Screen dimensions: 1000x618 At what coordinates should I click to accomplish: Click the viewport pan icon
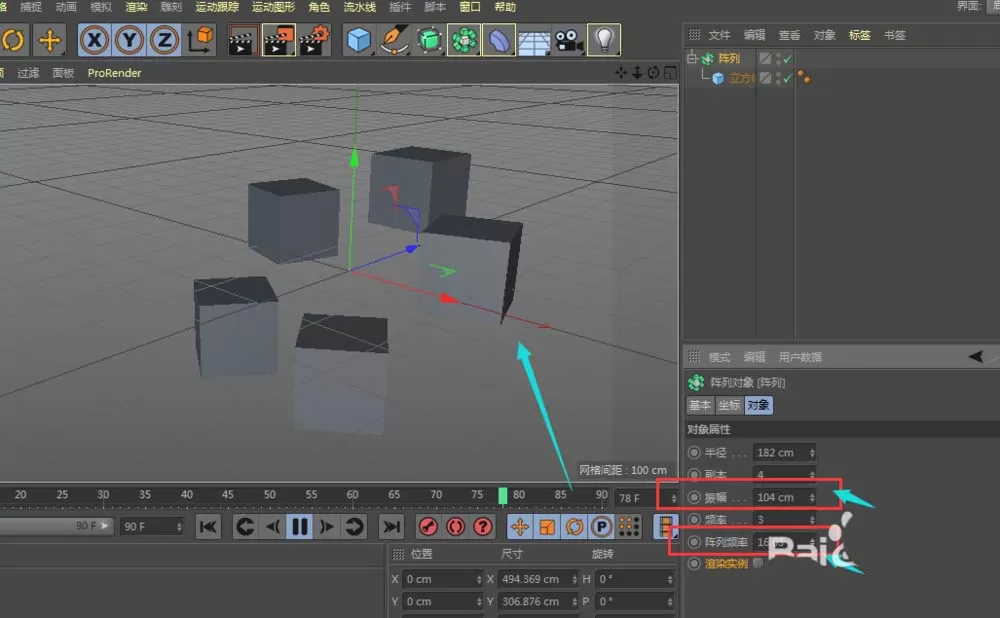coord(621,73)
